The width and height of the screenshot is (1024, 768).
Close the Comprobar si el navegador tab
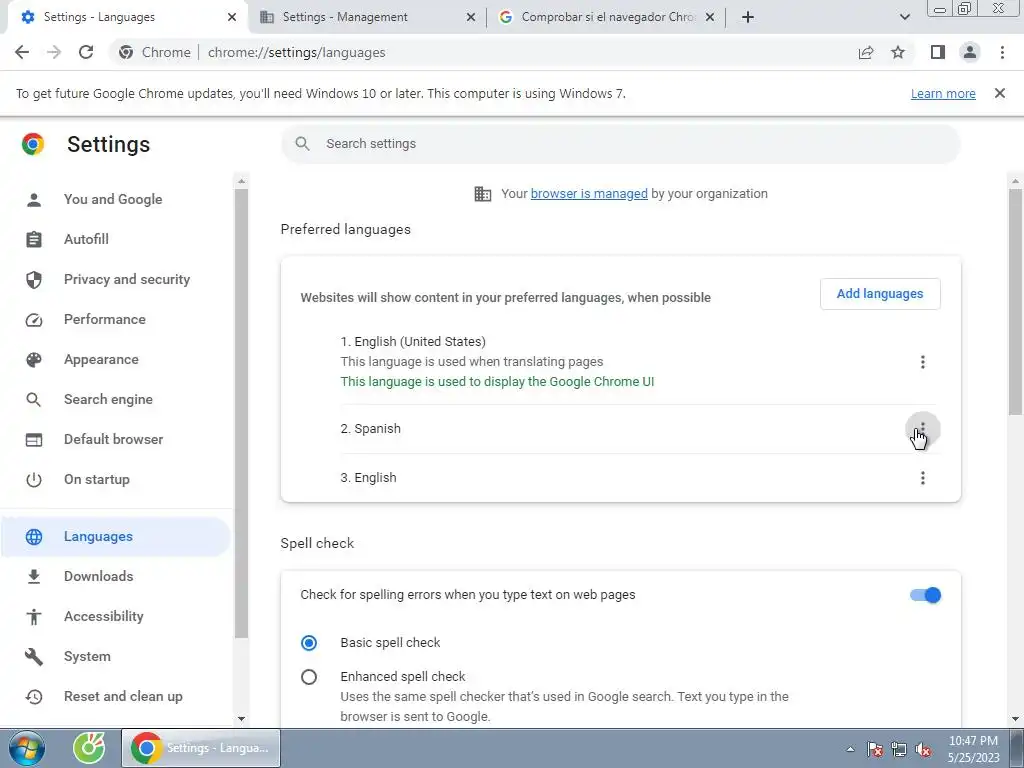(x=710, y=17)
